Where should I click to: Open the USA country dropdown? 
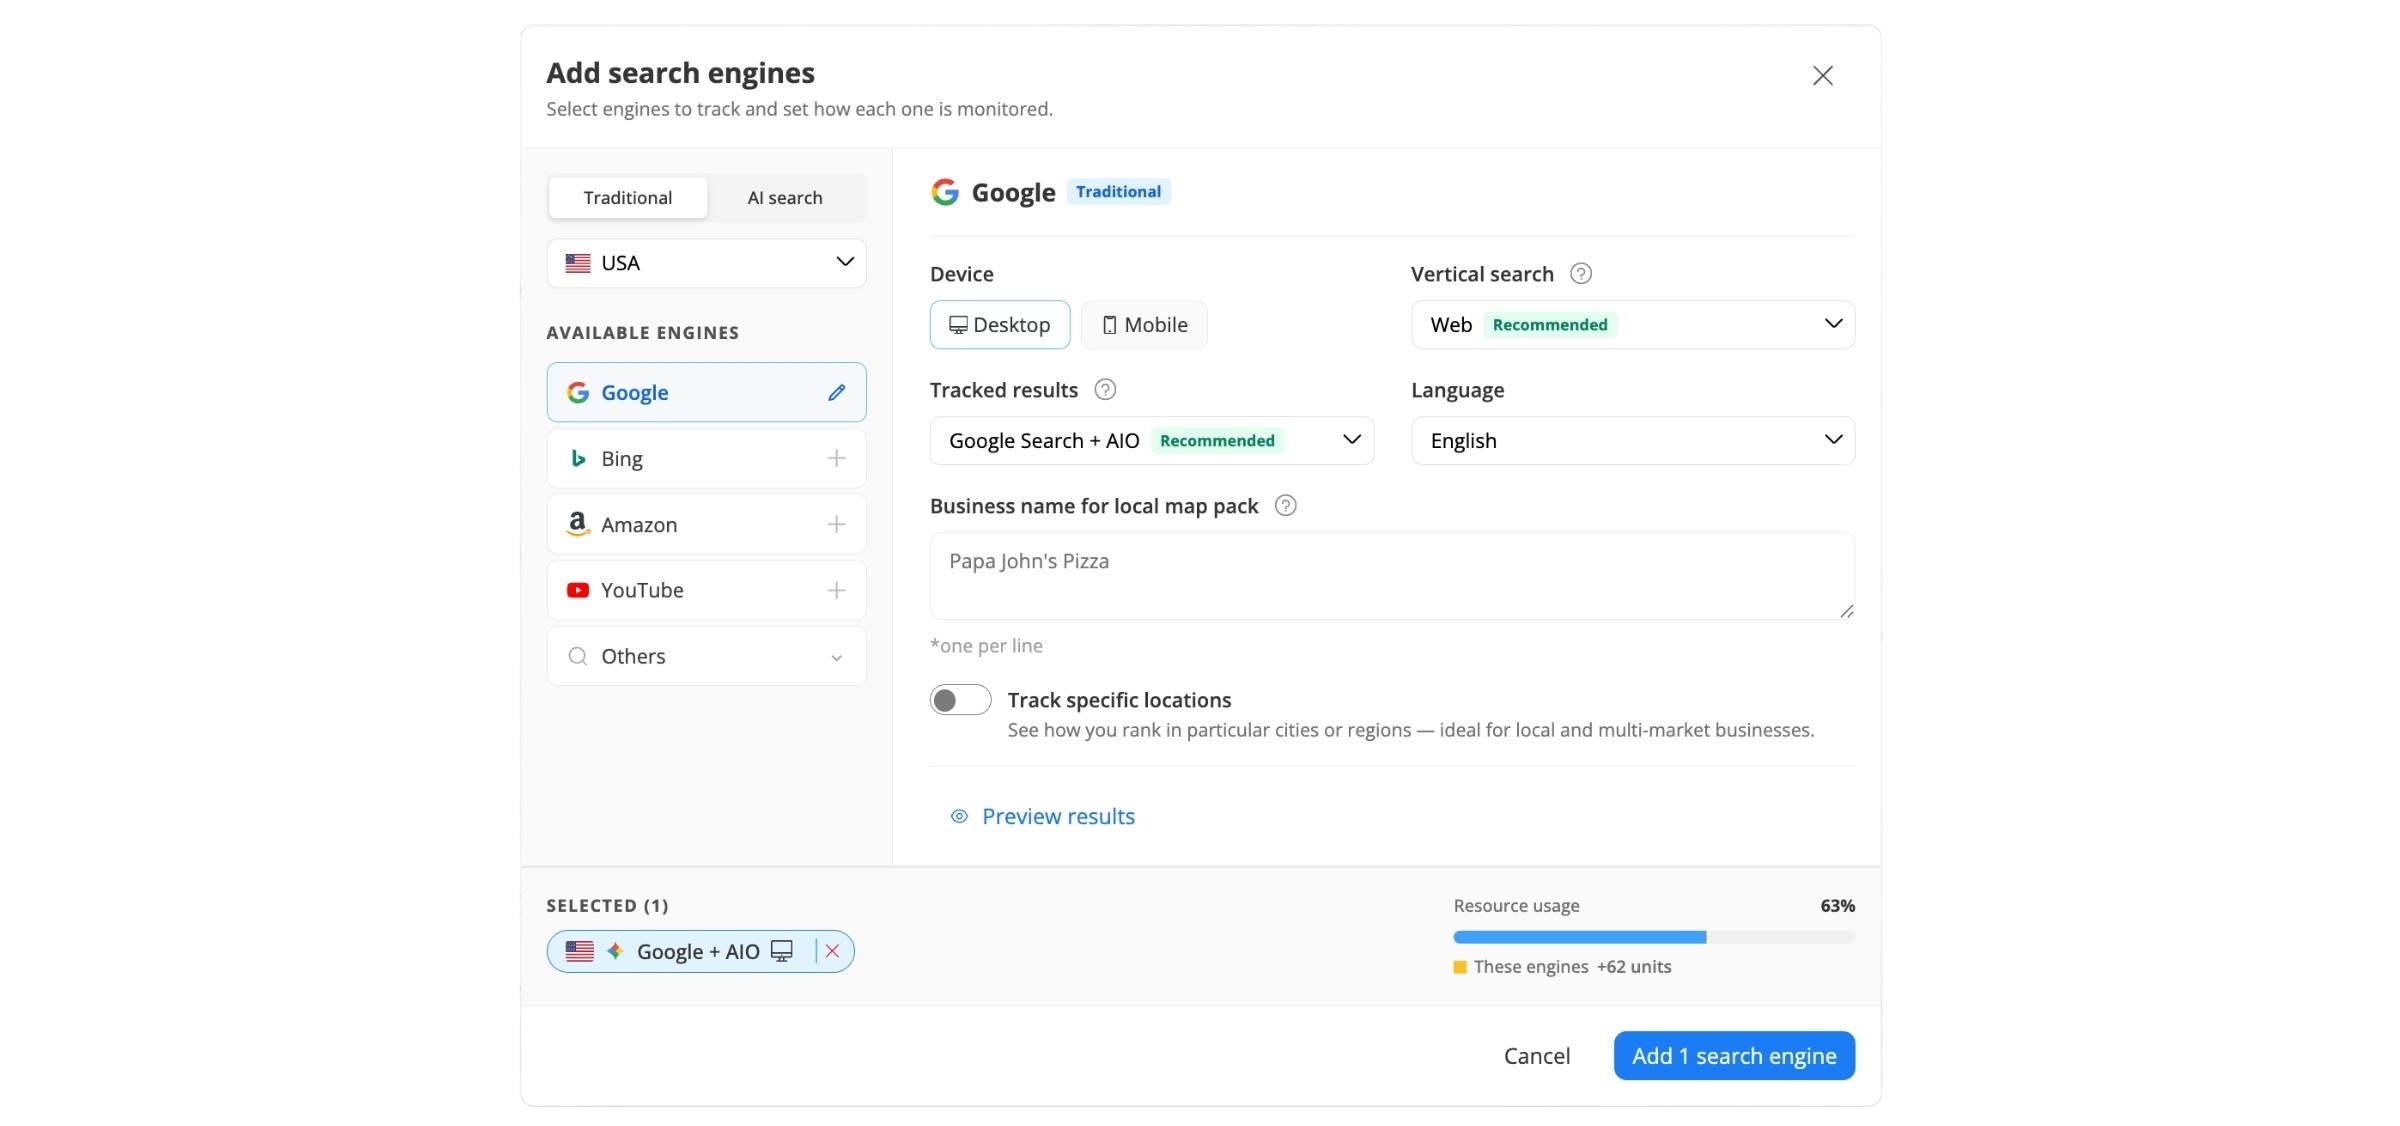706,263
